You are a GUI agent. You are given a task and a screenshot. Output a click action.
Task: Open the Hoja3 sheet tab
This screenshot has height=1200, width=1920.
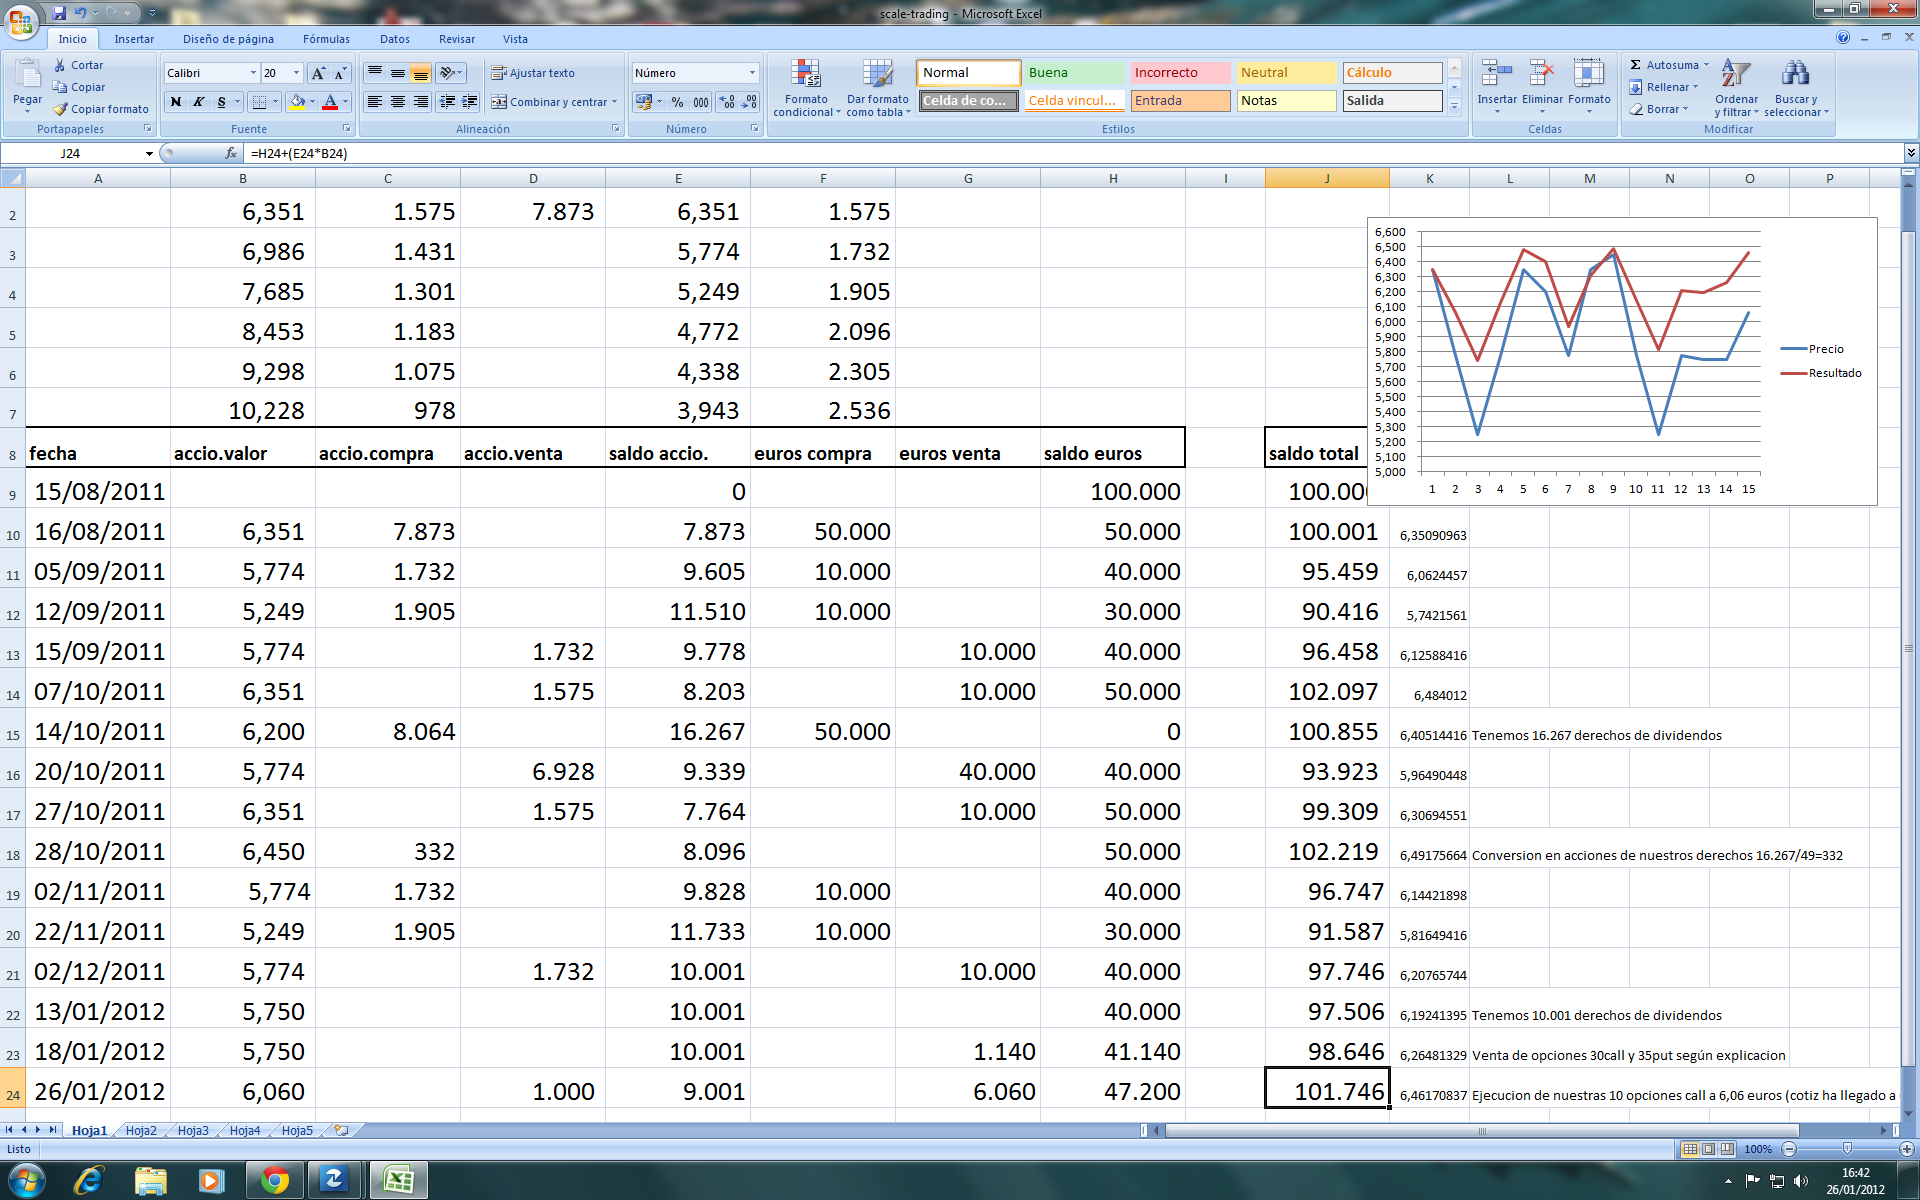click(x=193, y=1131)
